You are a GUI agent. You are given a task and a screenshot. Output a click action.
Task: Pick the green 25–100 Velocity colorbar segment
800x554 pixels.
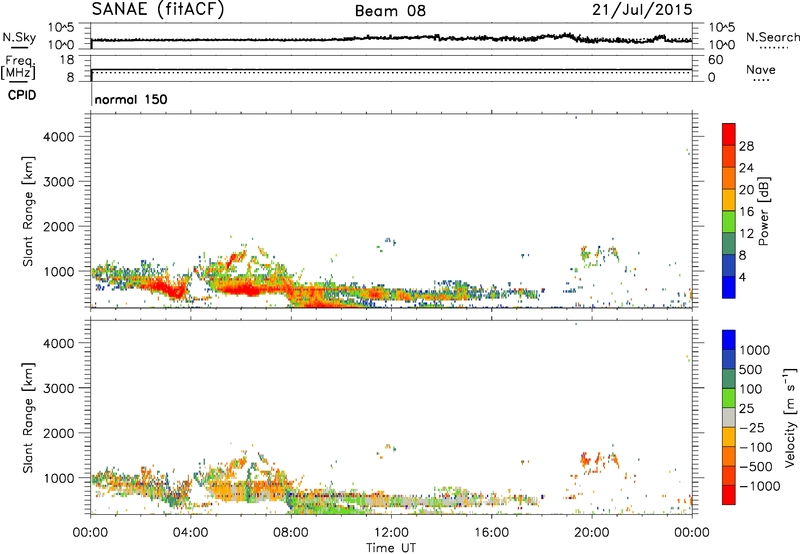(x=729, y=398)
